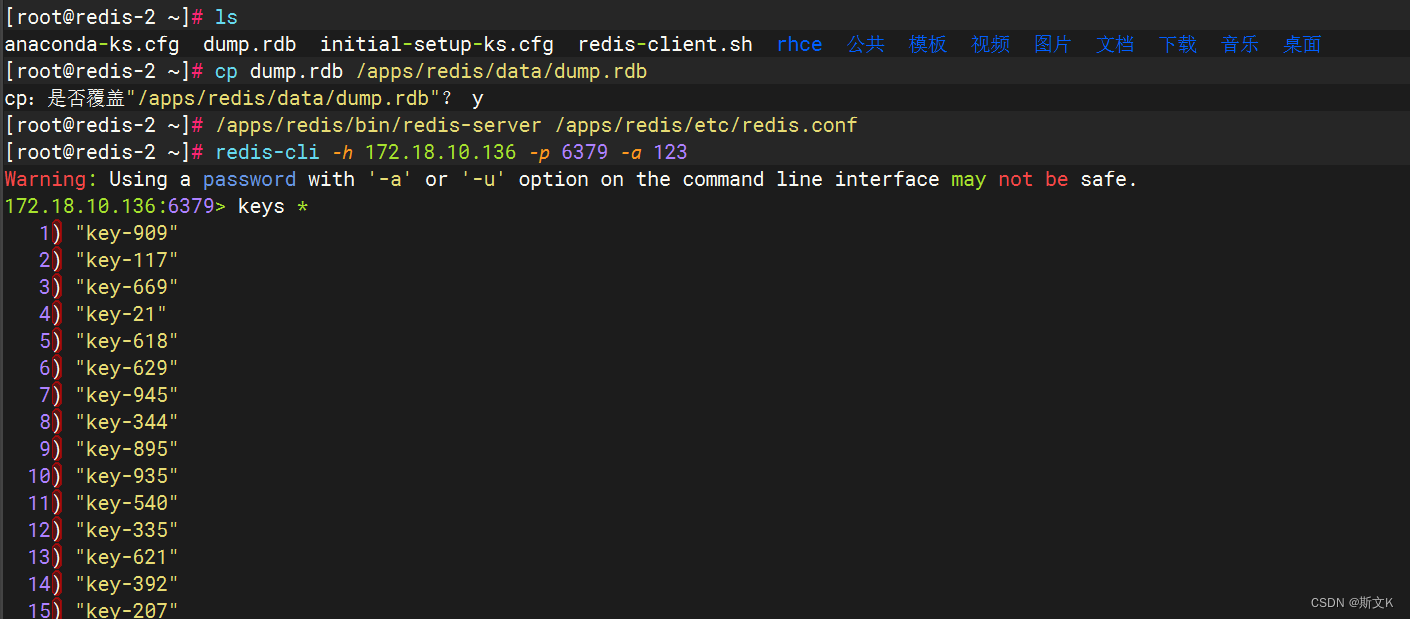This screenshot has height=619, width=1410.
Task: Click the "key-335" entry
Action: [x=127, y=530]
